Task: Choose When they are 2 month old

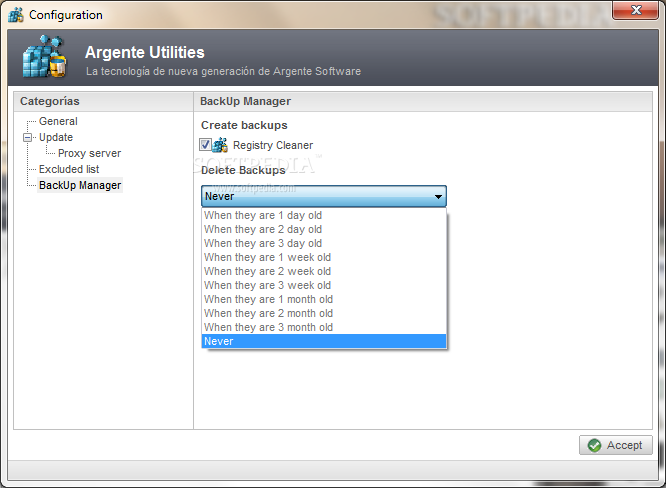Action: click(324, 313)
